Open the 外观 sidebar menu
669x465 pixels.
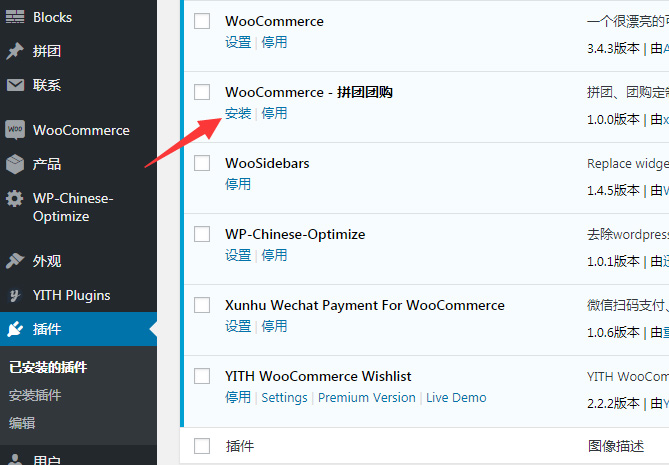point(79,261)
